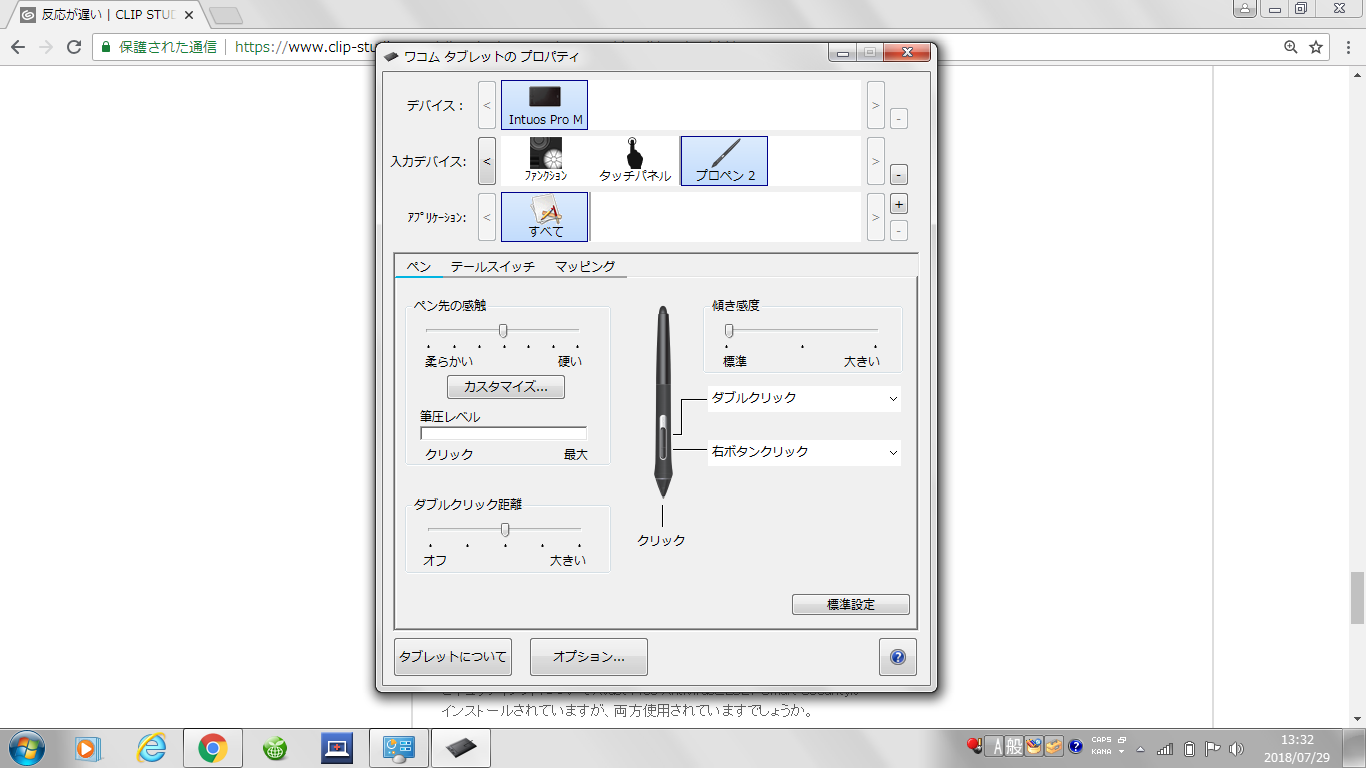The width and height of the screenshot is (1366, 771).
Task: Select the ファンクション input device
Action: [x=546, y=161]
